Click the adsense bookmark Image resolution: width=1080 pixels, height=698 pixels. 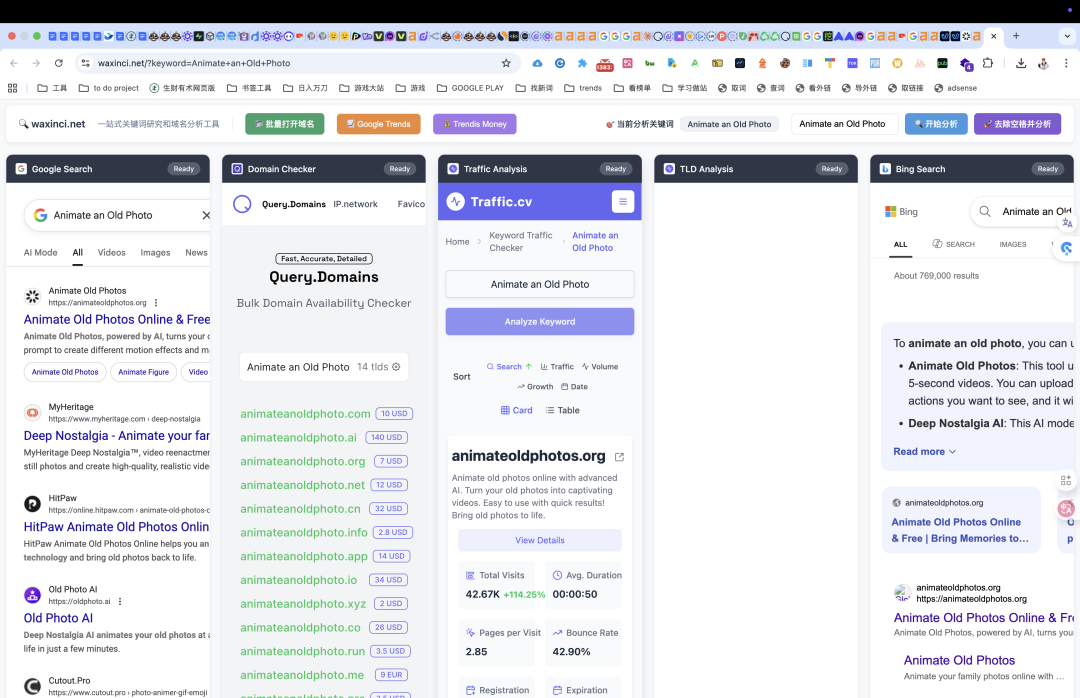955,88
